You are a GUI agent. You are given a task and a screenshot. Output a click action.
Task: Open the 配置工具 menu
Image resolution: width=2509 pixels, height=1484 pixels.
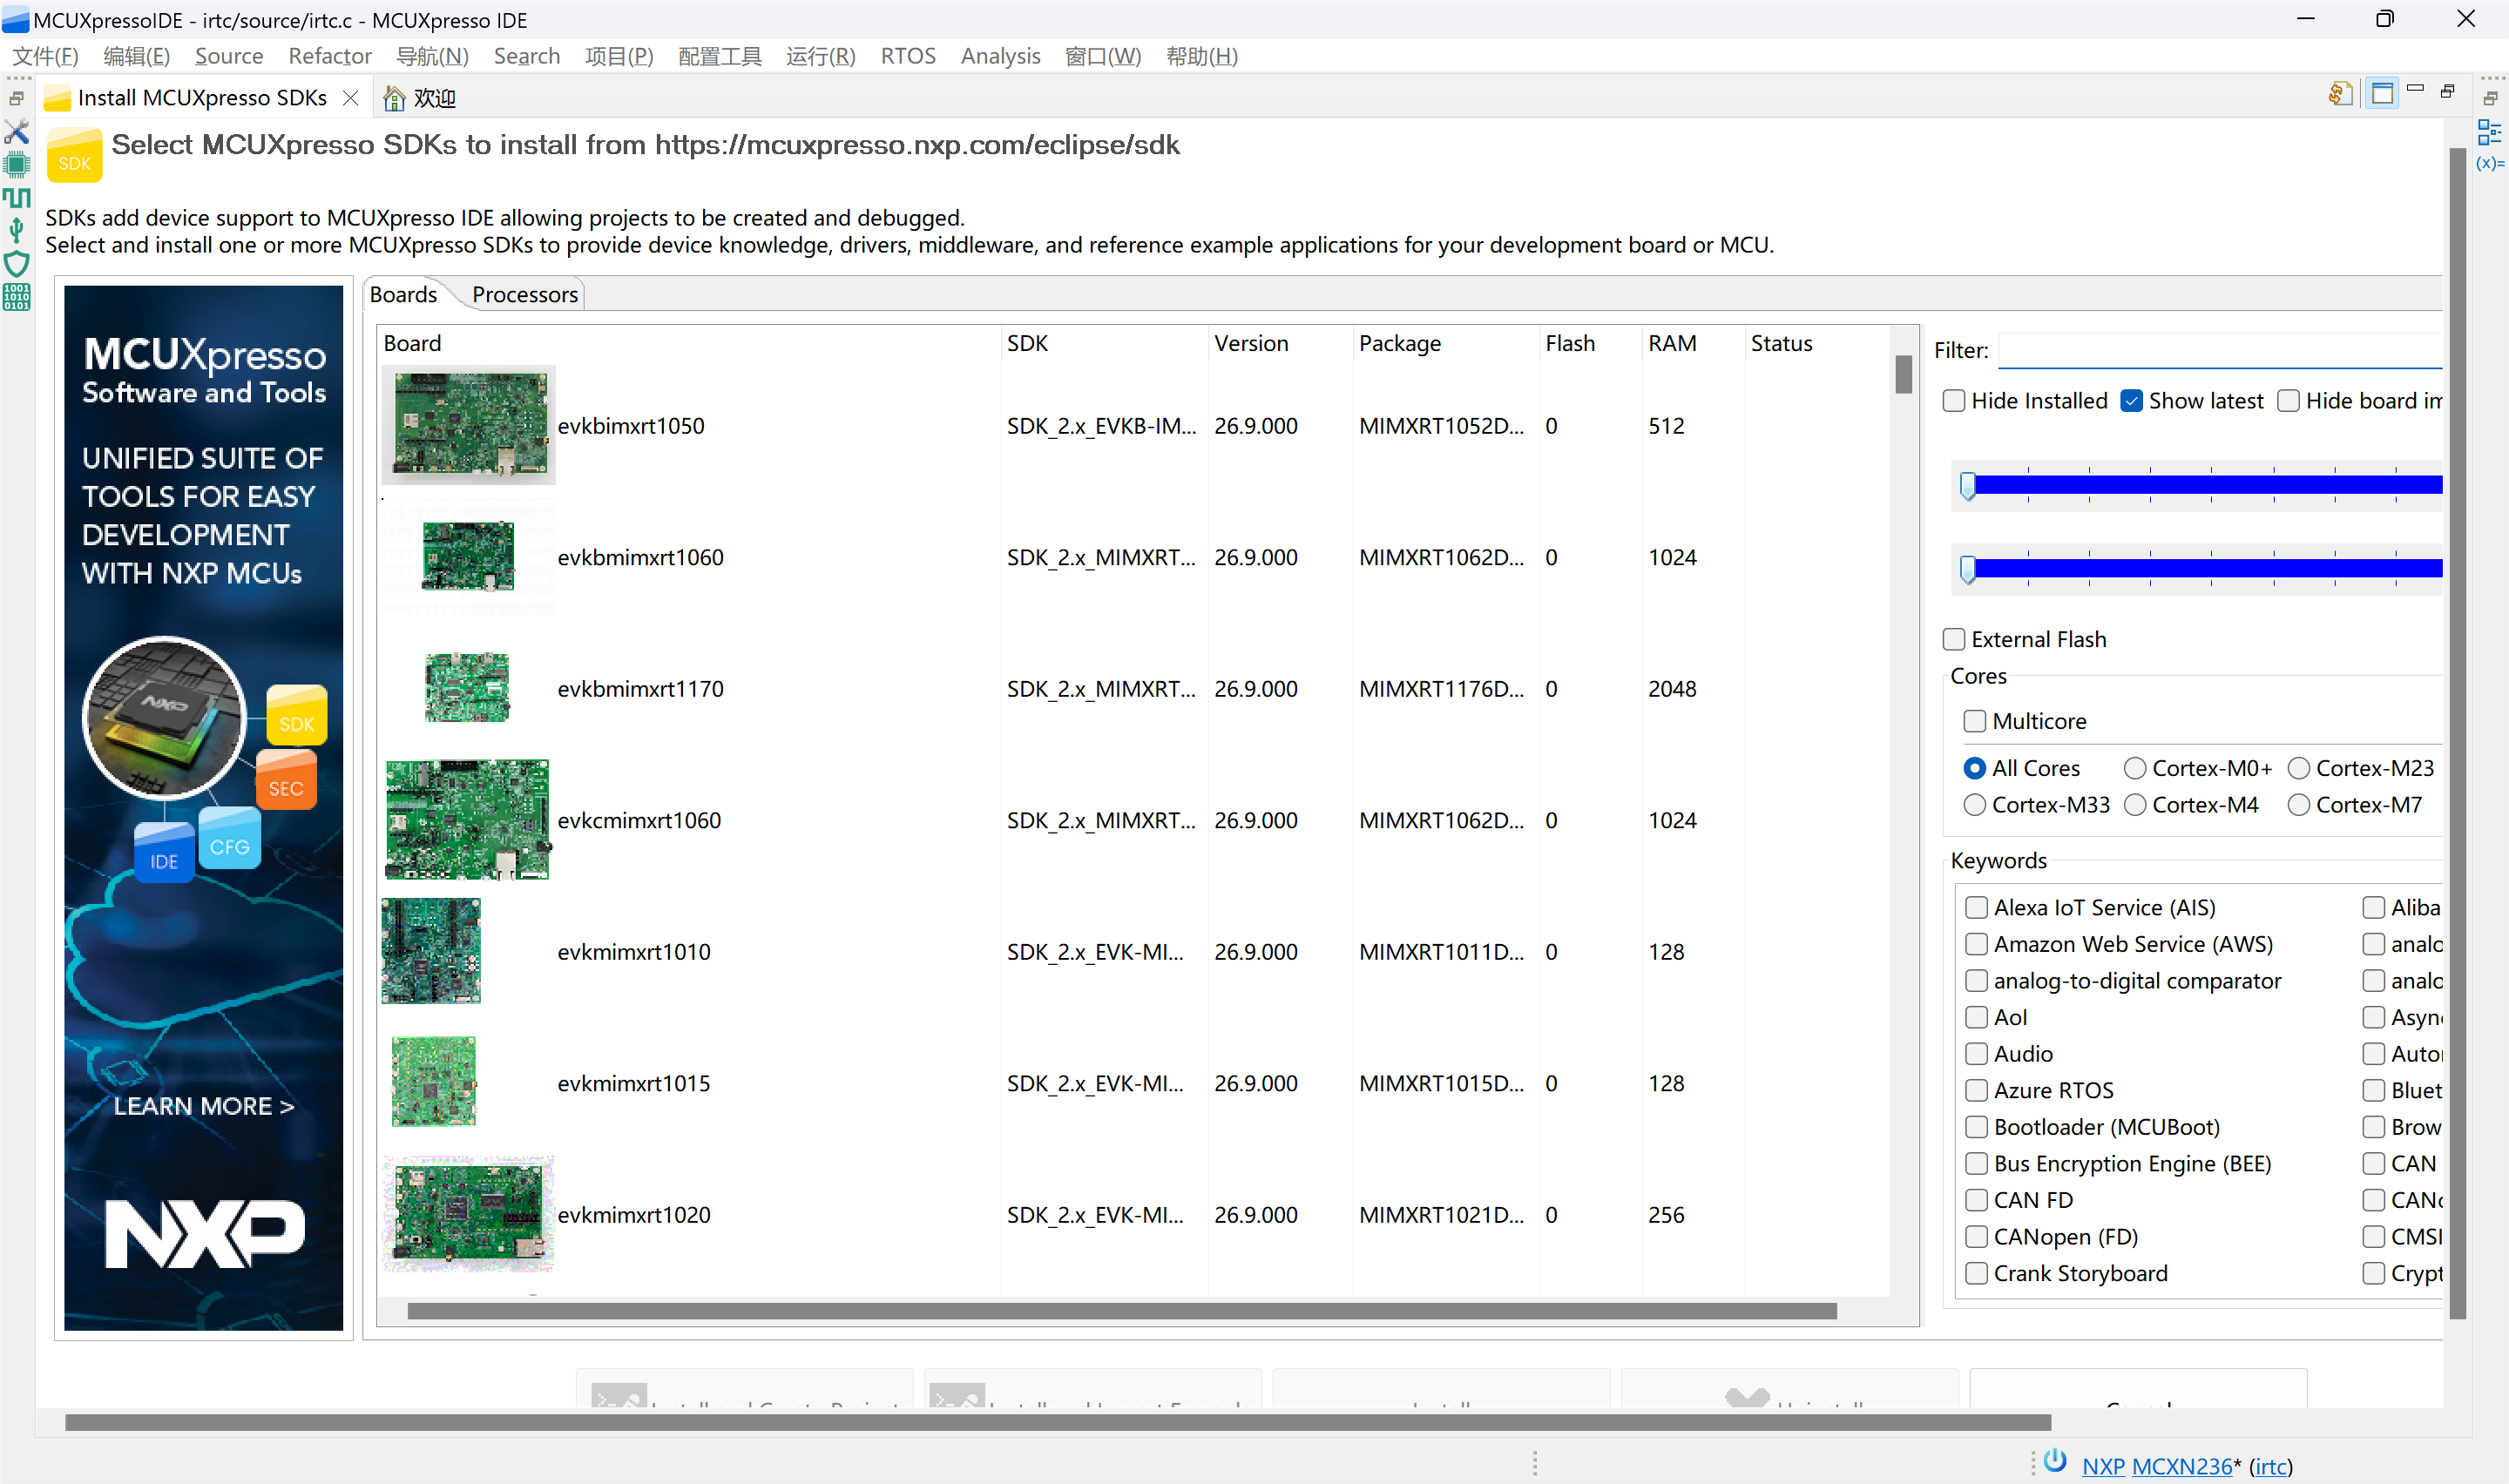719,56
